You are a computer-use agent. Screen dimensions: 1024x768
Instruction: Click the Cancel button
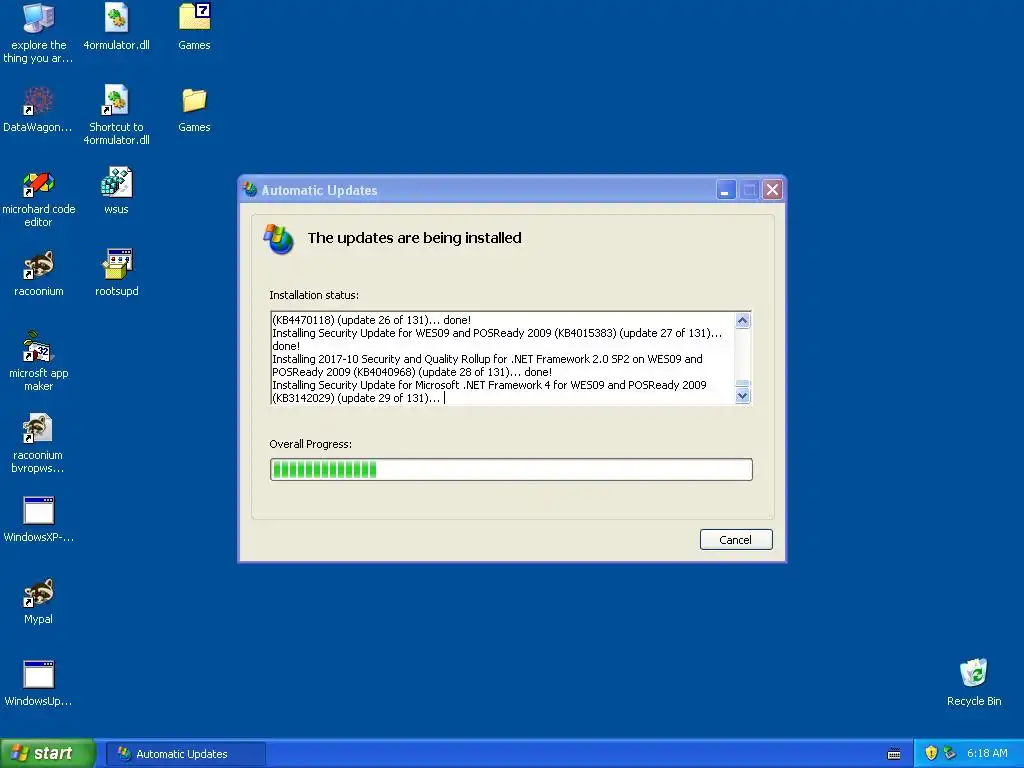point(736,539)
